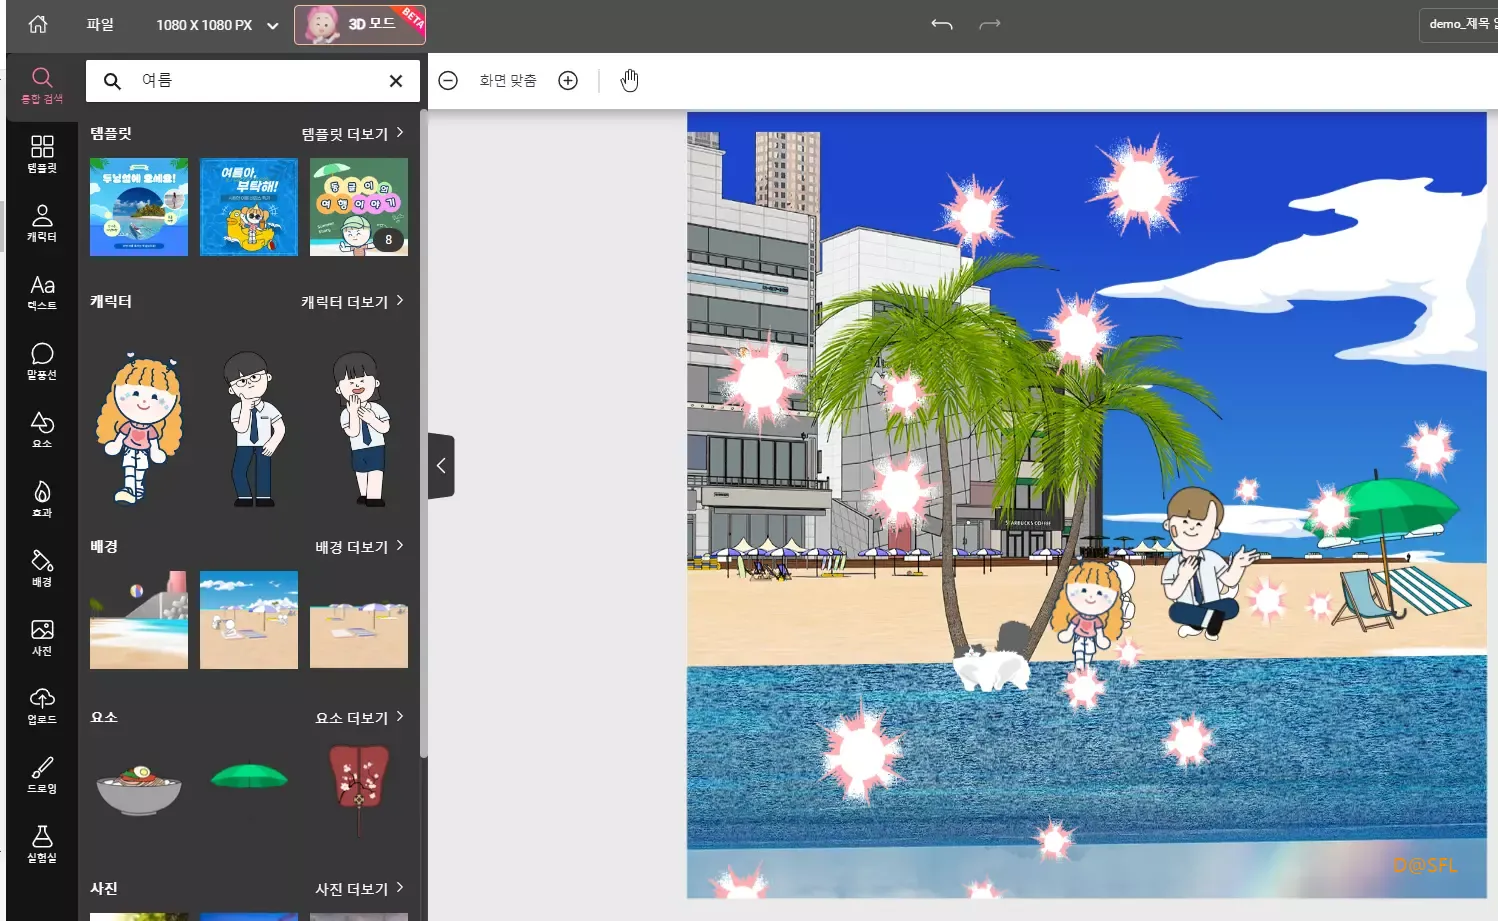Click the search magnifier icon in the search box
The height and width of the screenshot is (921, 1498).
click(112, 81)
